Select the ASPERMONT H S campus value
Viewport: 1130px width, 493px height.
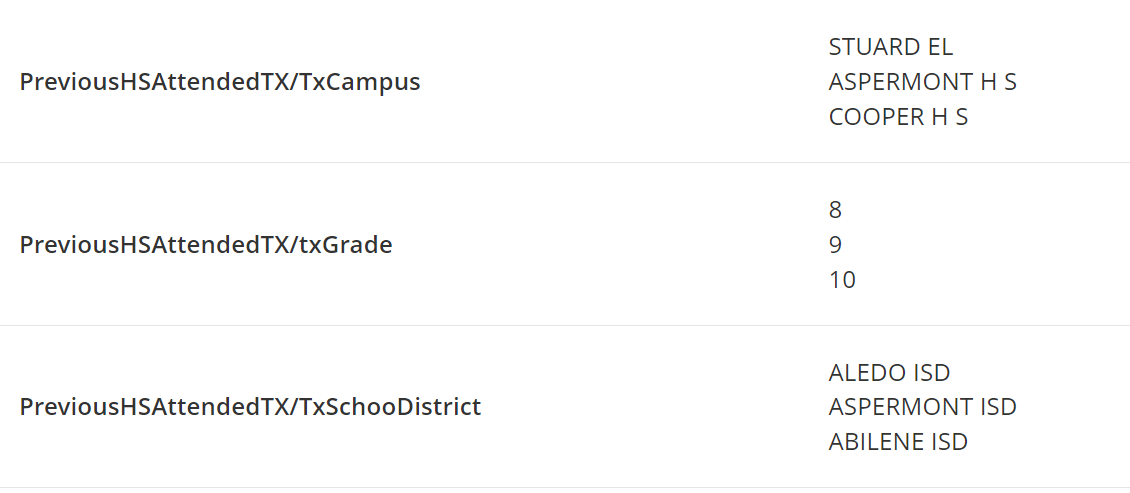(x=922, y=82)
